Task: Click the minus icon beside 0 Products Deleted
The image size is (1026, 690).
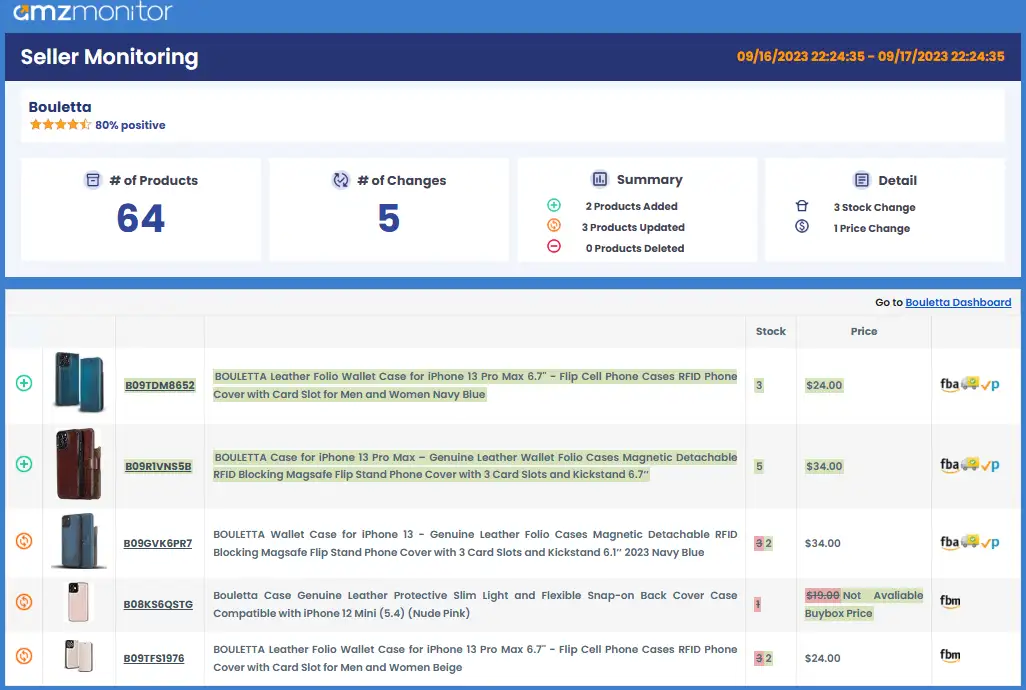Action: pos(554,247)
